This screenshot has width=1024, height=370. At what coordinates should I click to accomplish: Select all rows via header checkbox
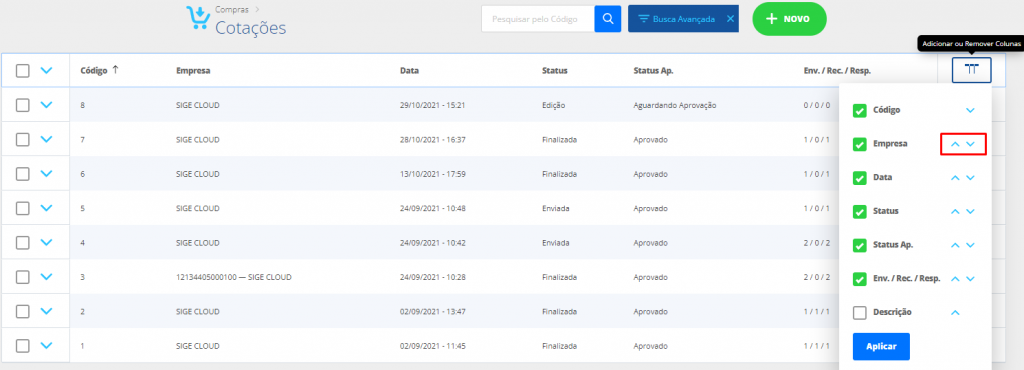pos(23,70)
